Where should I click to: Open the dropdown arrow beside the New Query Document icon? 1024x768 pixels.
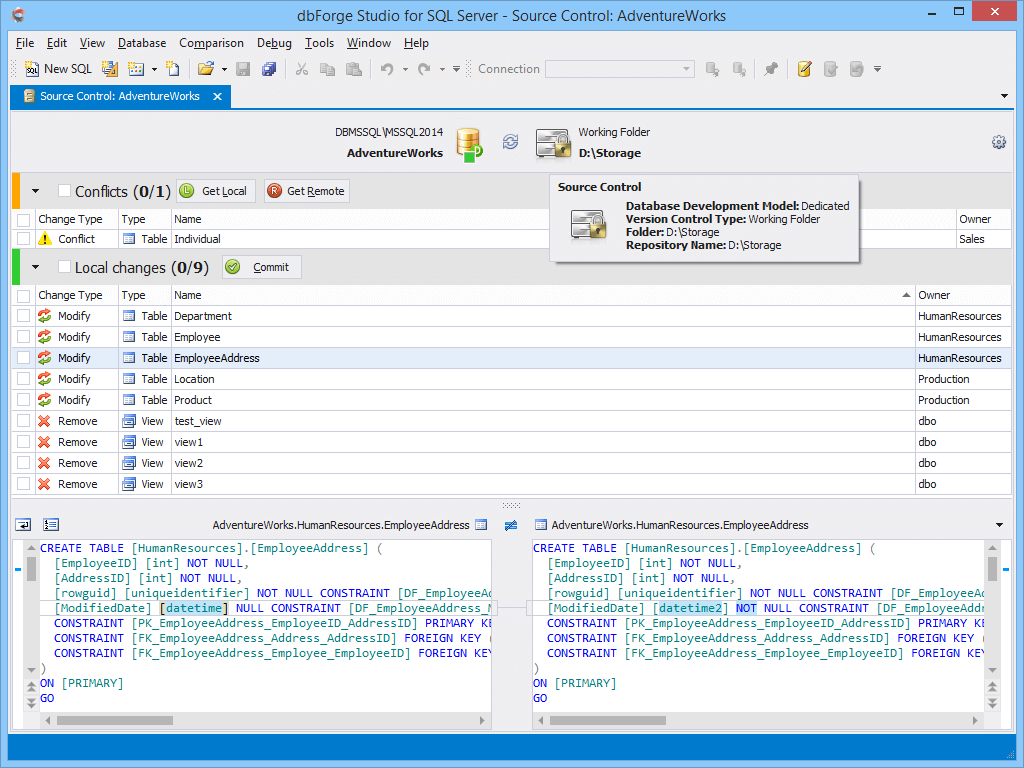click(x=154, y=69)
